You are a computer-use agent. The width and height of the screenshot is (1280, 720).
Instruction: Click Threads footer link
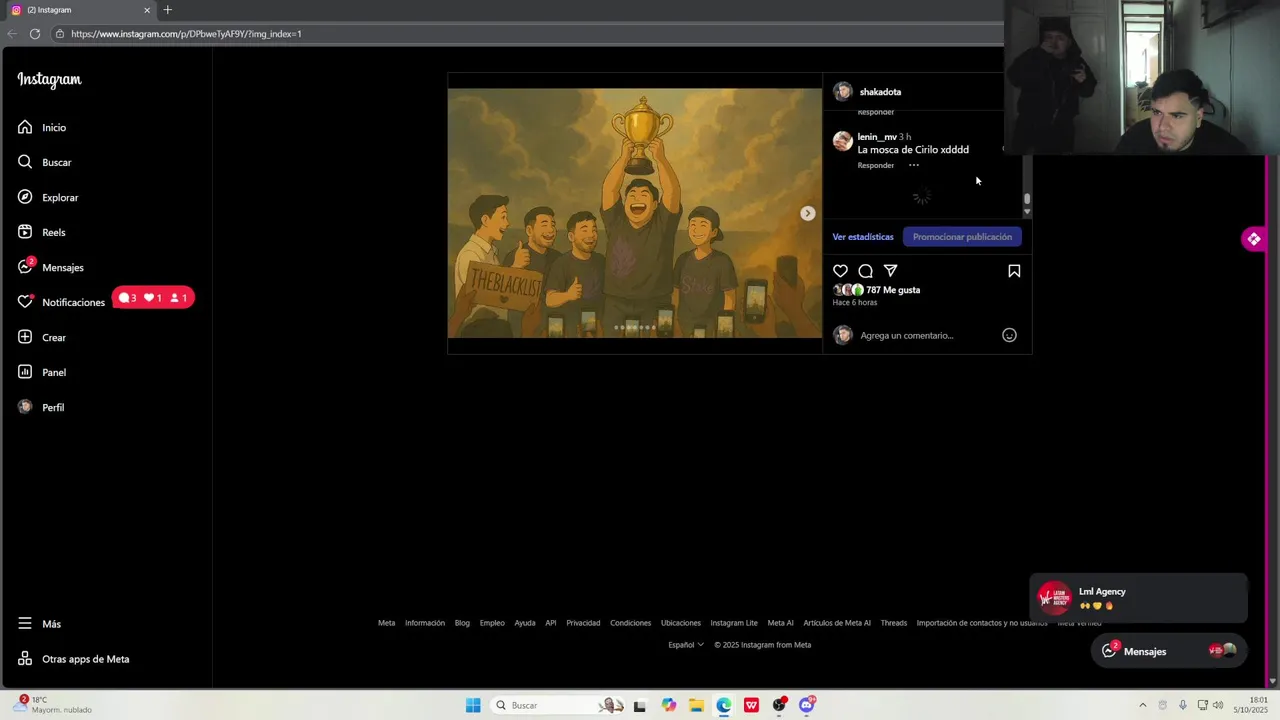[894, 623]
